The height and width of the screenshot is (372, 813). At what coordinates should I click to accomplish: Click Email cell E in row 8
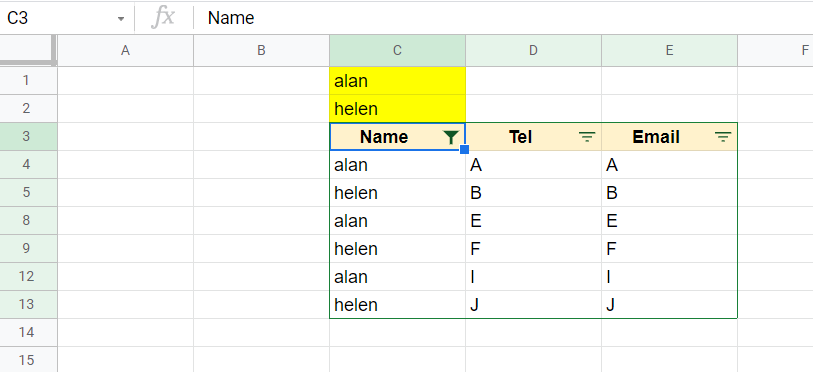tap(669, 221)
